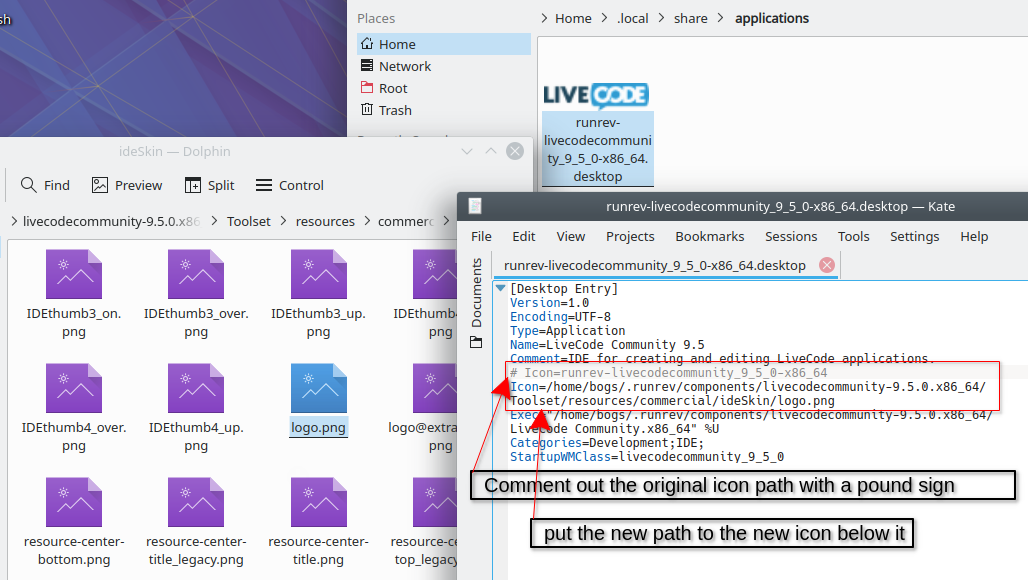Toggle Preview in ideSkin Dolphin toolbar
Image resolution: width=1028 pixels, height=580 pixels.
pos(127,185)
